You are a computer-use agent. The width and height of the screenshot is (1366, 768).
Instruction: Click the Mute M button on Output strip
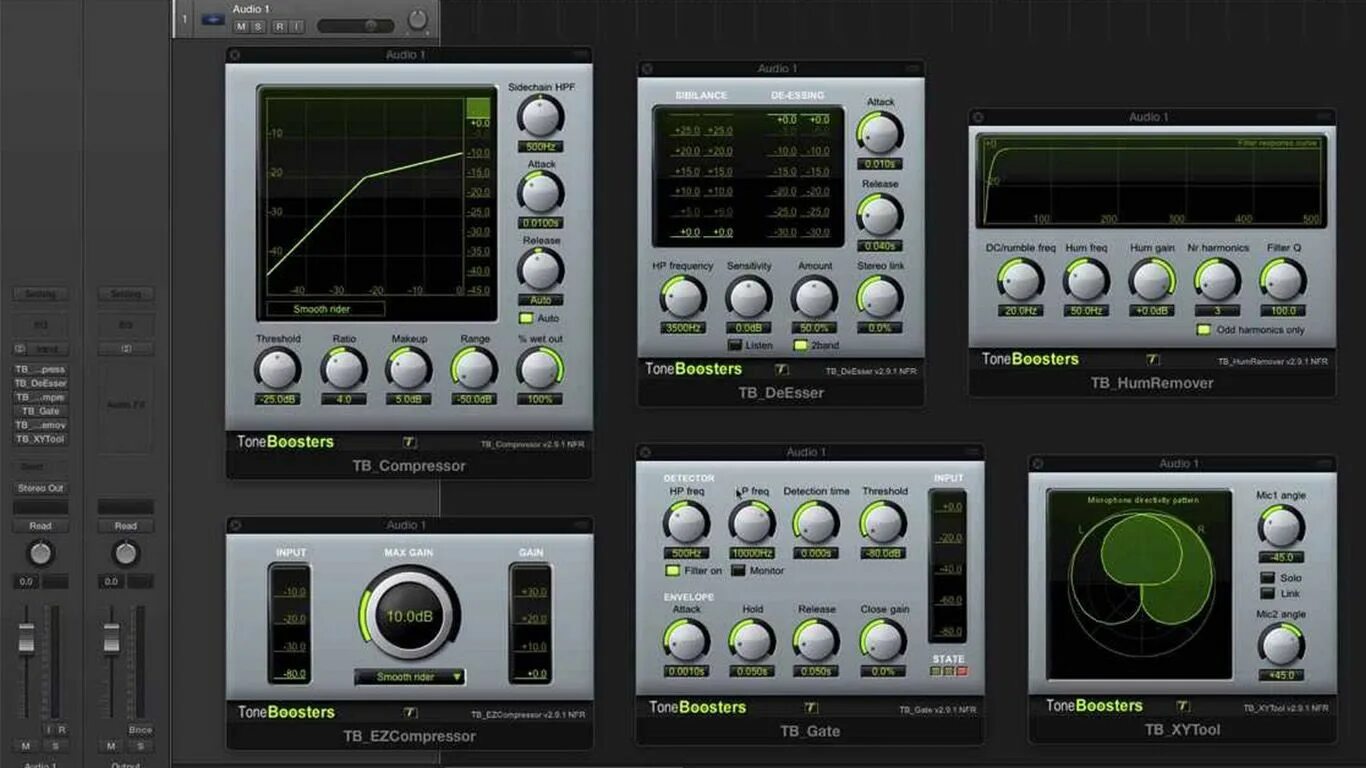[x=111, y=746]
